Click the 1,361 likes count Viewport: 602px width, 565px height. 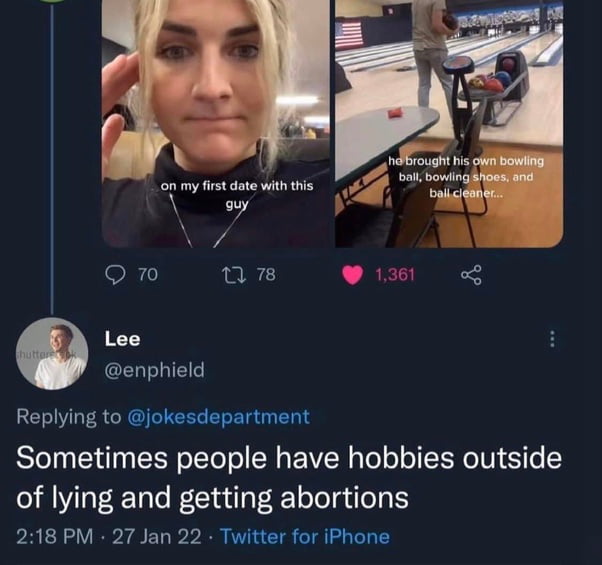pos(395,275)
